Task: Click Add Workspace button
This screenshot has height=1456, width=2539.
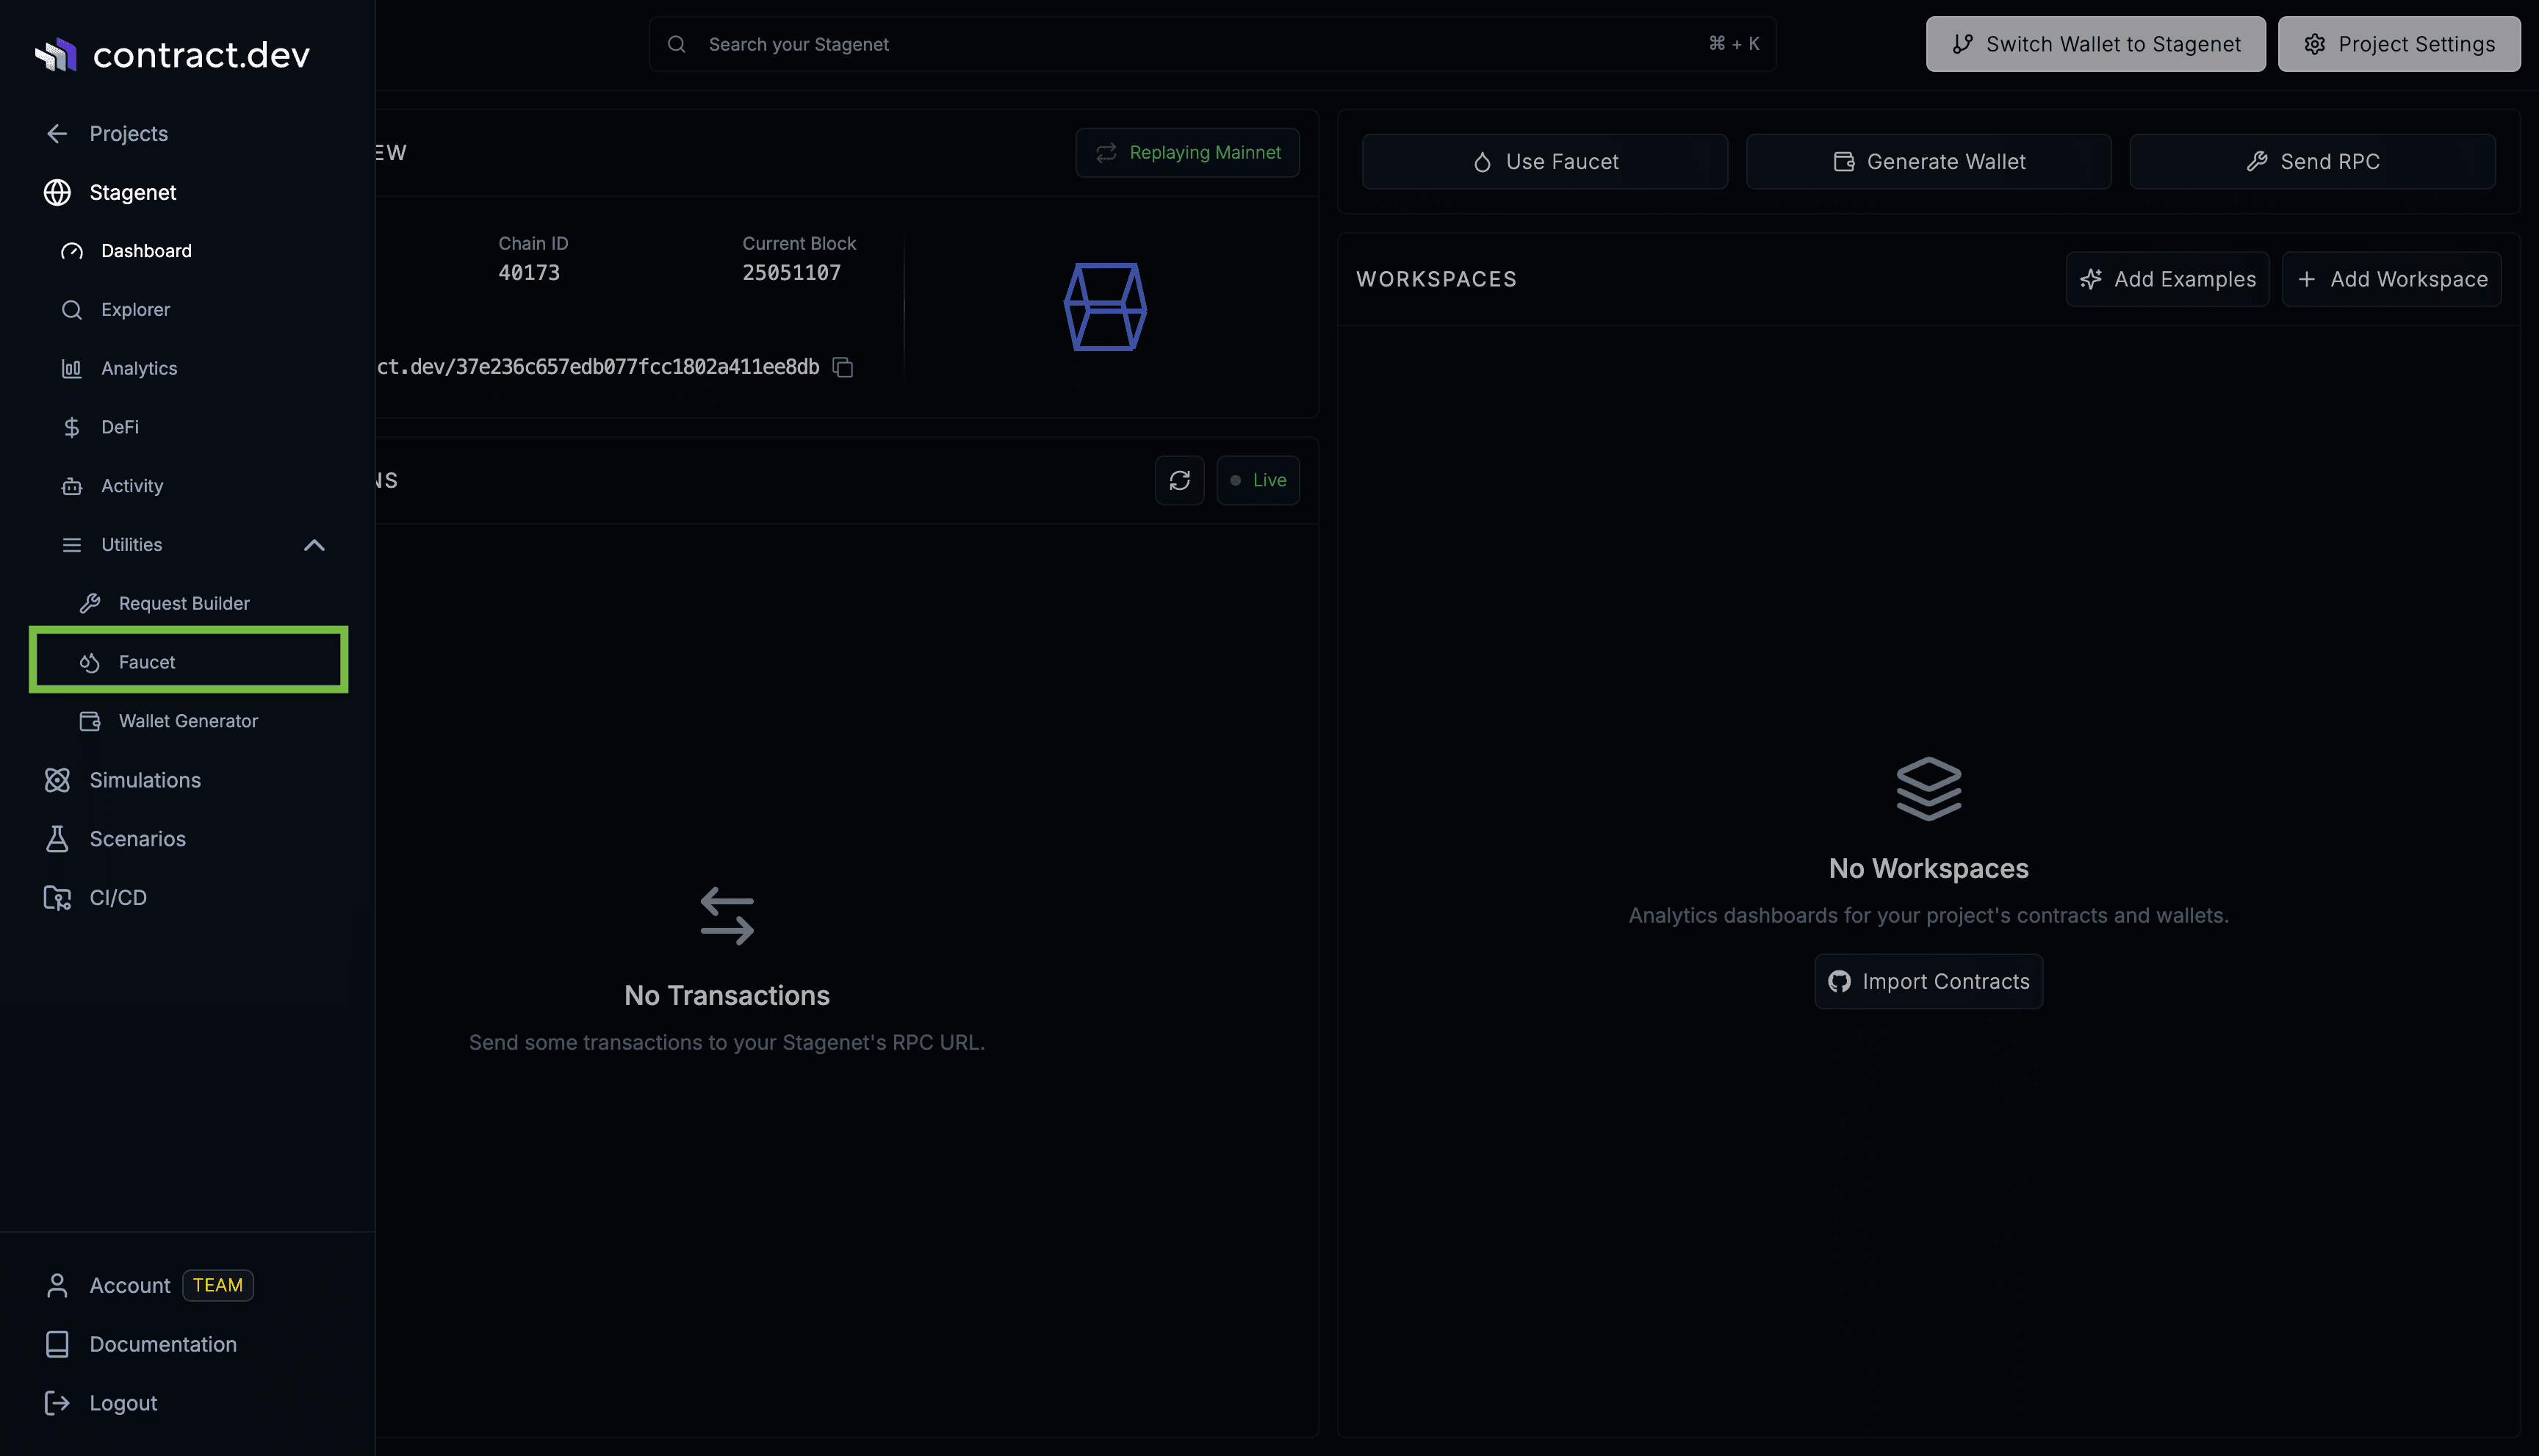Action: tap(2391, 279)
